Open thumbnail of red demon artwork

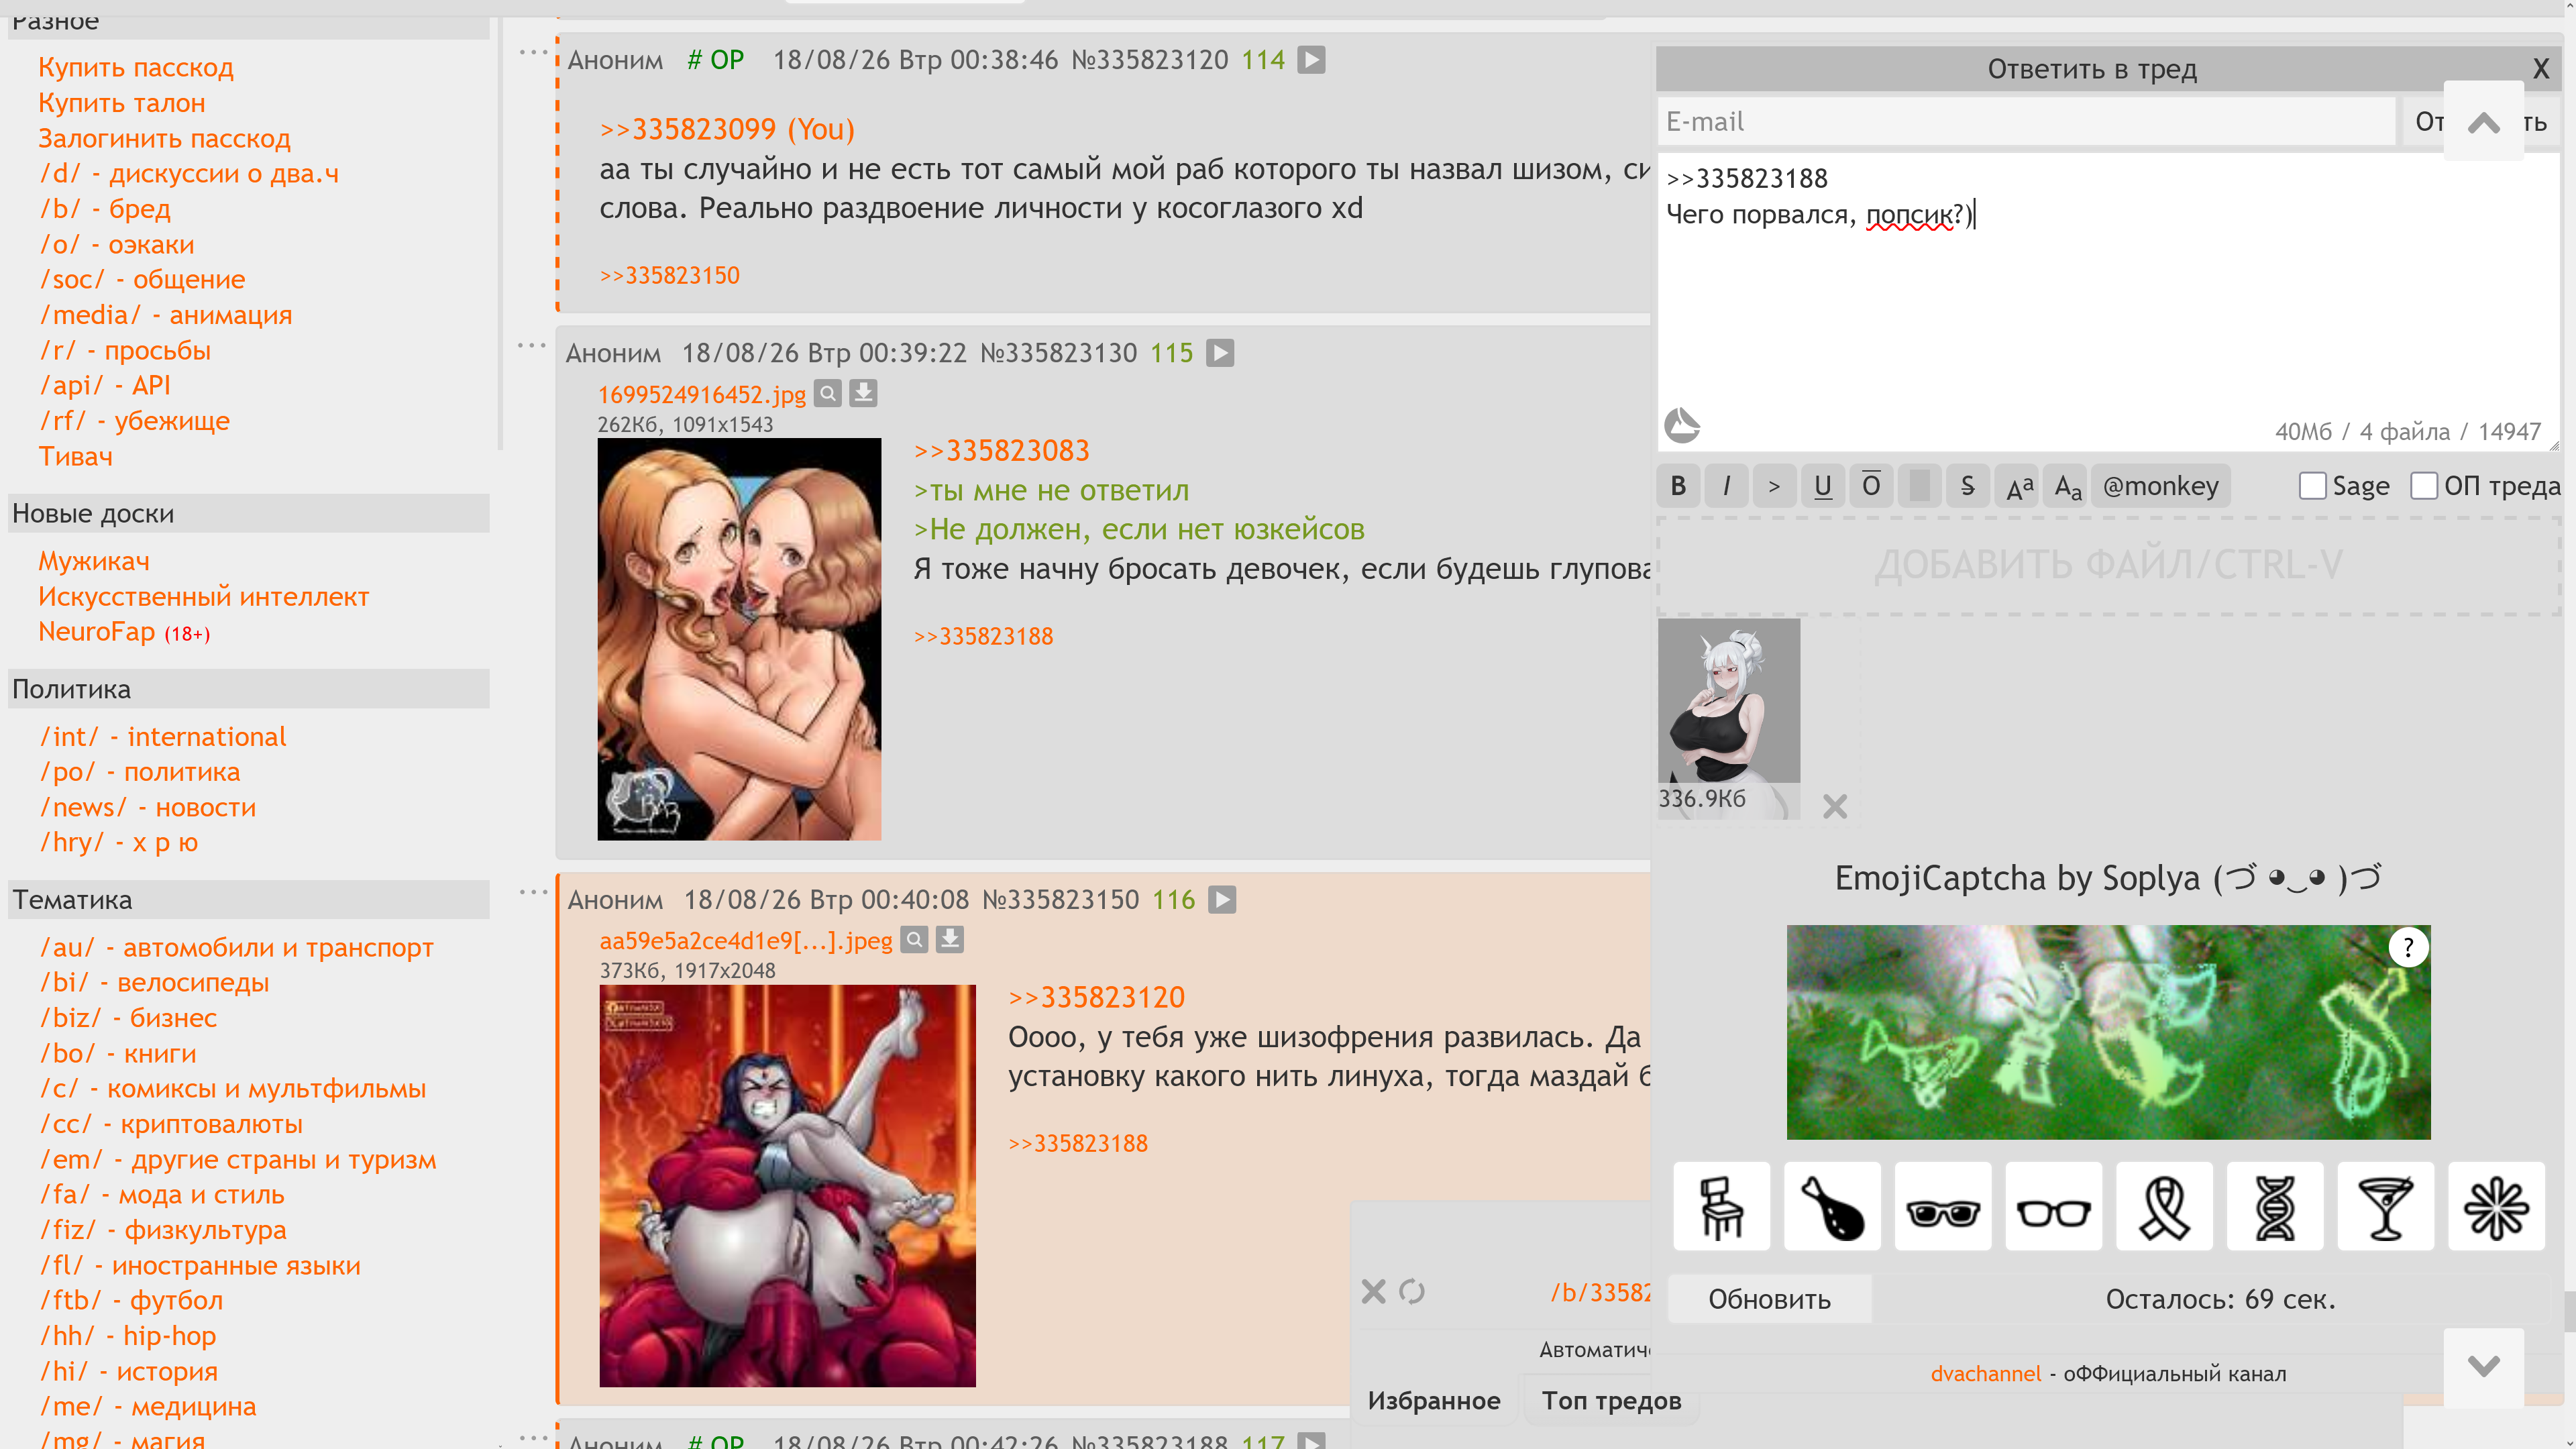pyautogui.click(x=787, y=1186)
